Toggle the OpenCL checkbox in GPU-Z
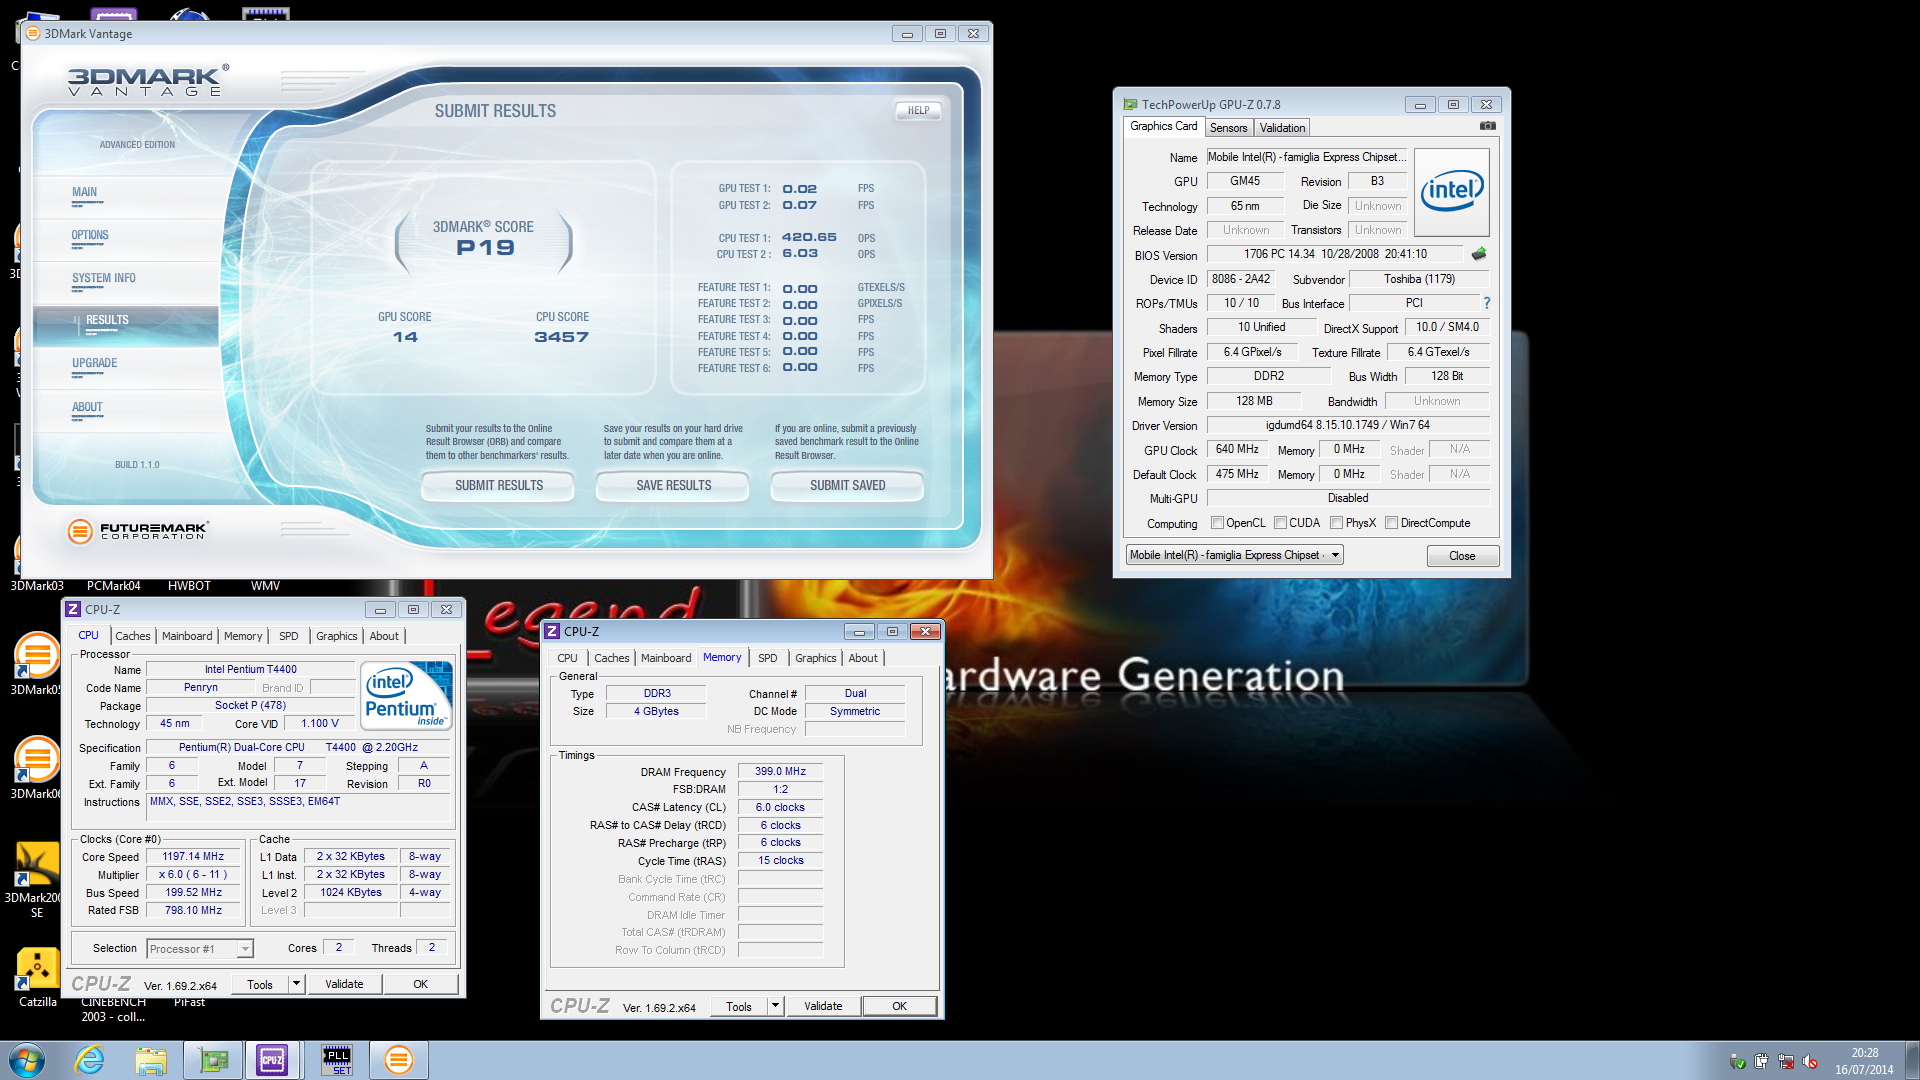 click(x=1217, y=523)
